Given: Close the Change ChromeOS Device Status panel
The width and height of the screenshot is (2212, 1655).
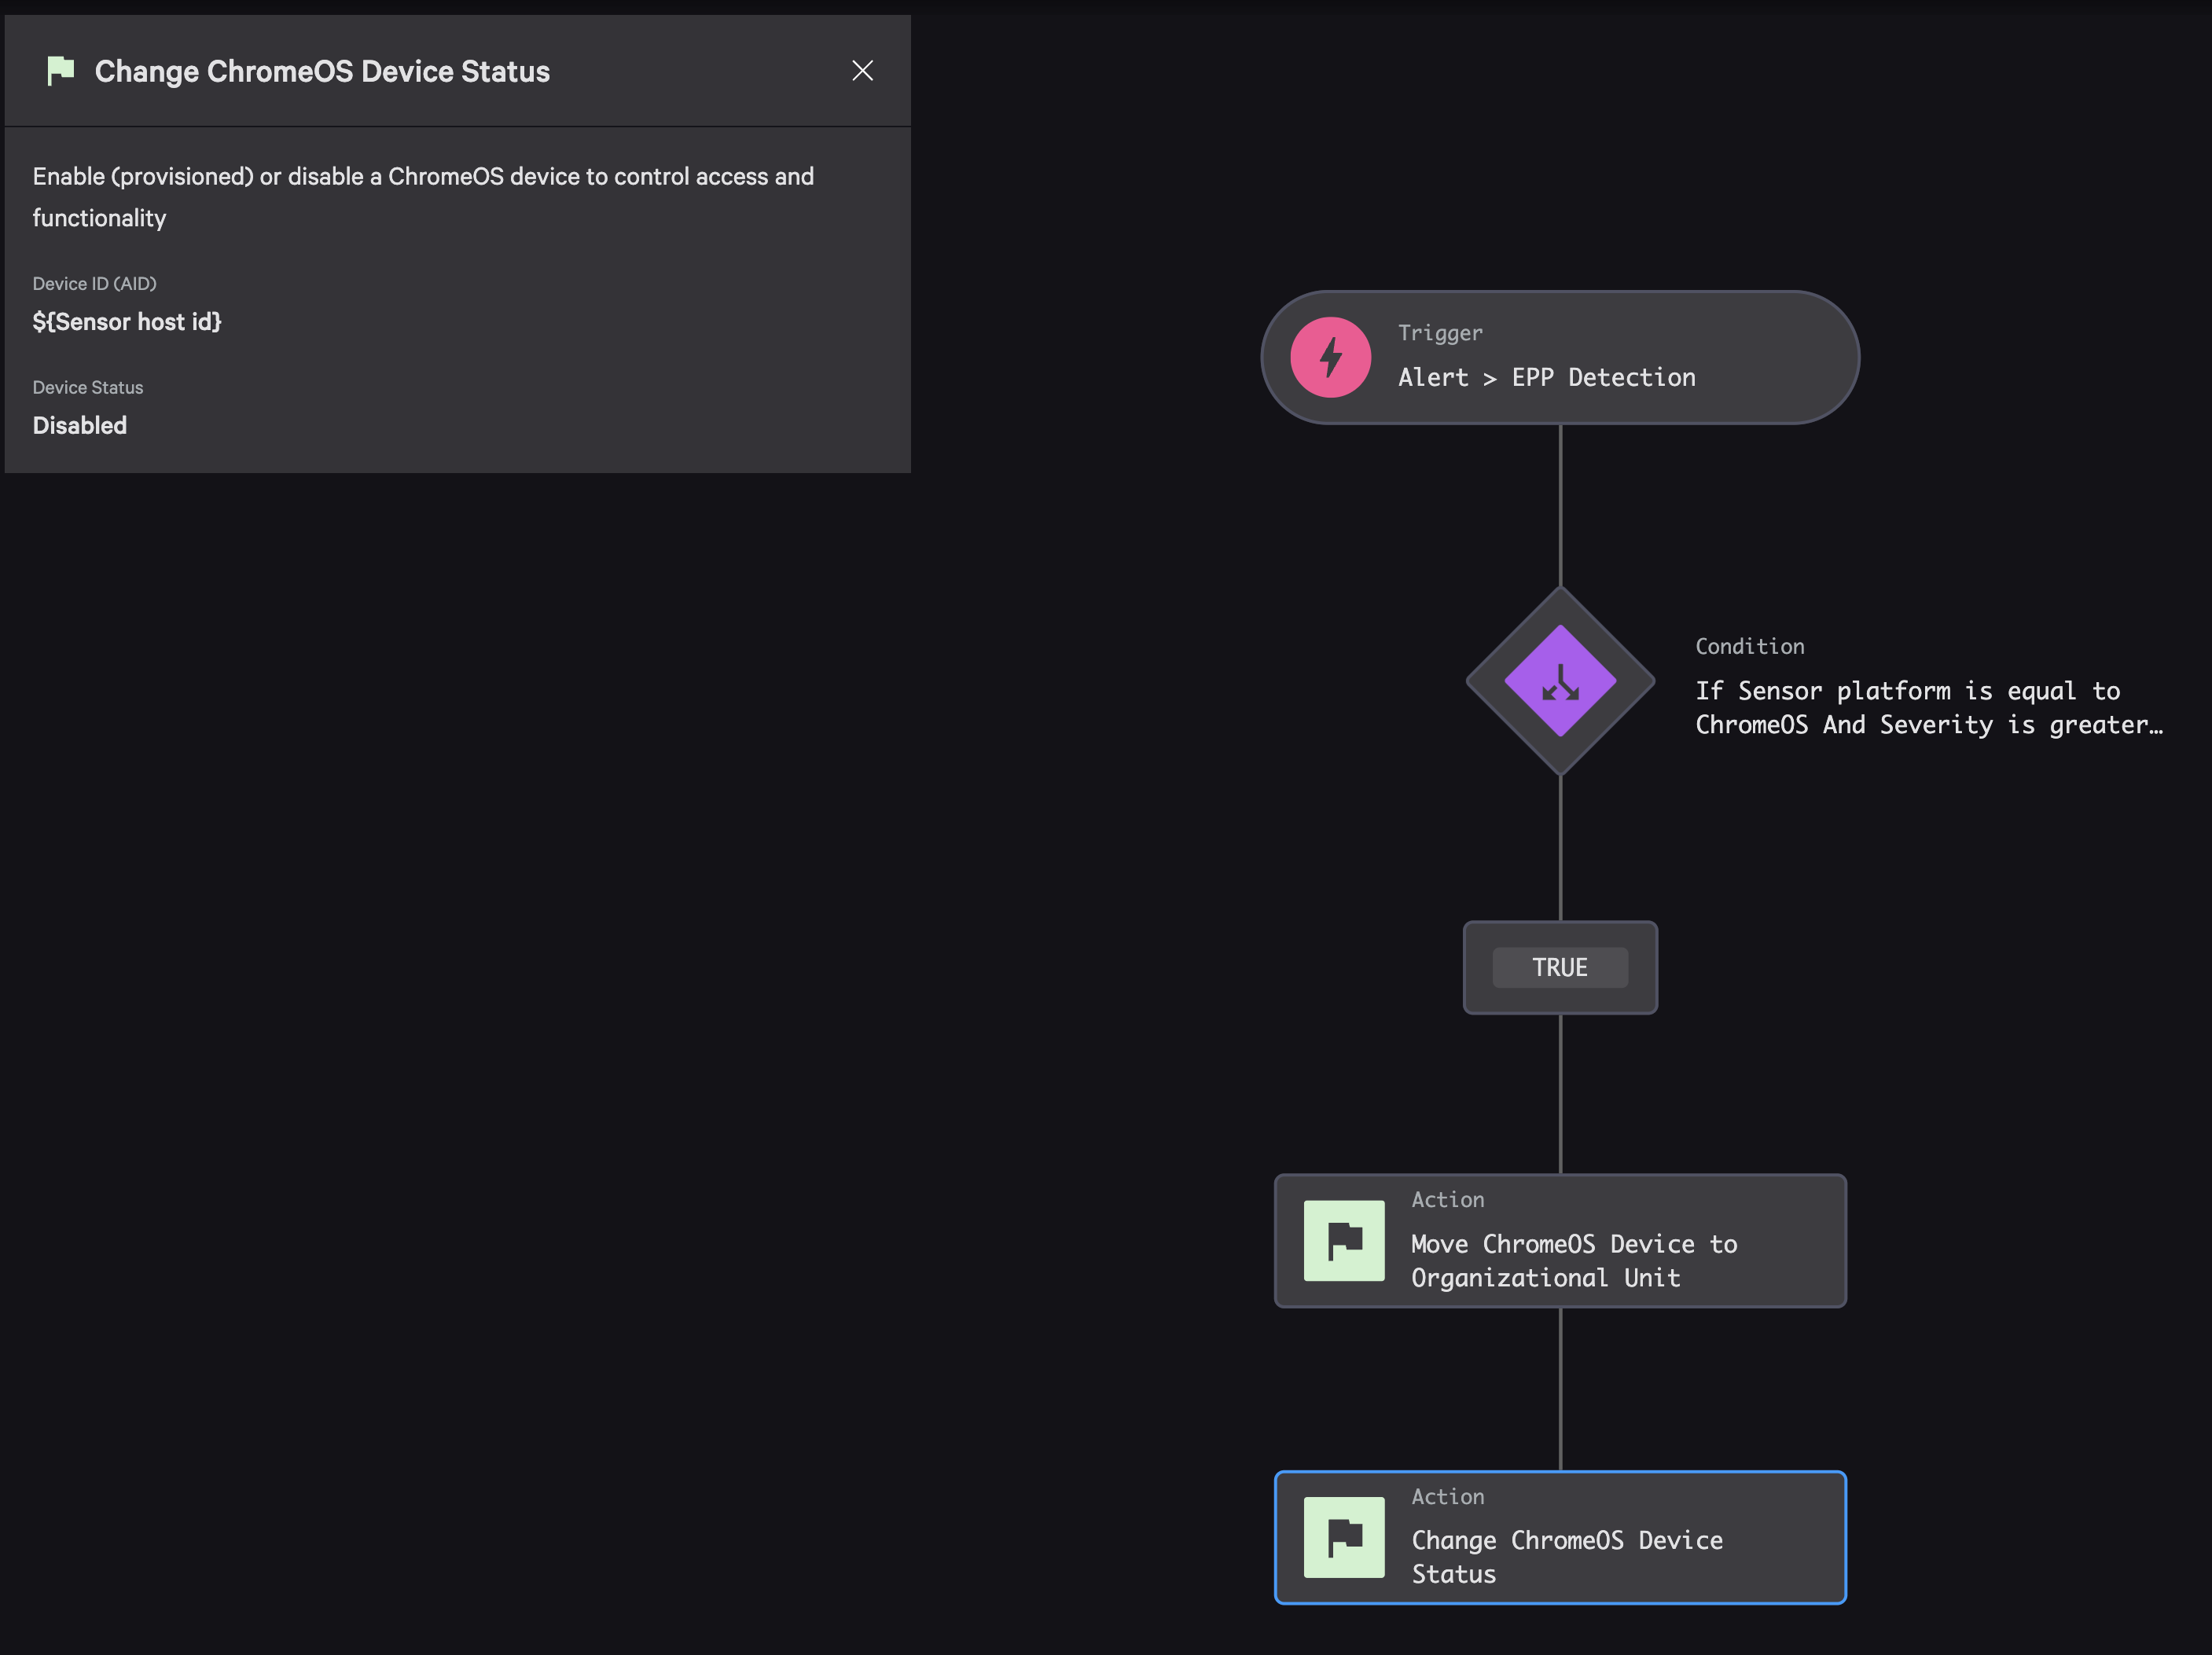Looking at the screenshot, I should pyautogui.click(x=862, y=71).
